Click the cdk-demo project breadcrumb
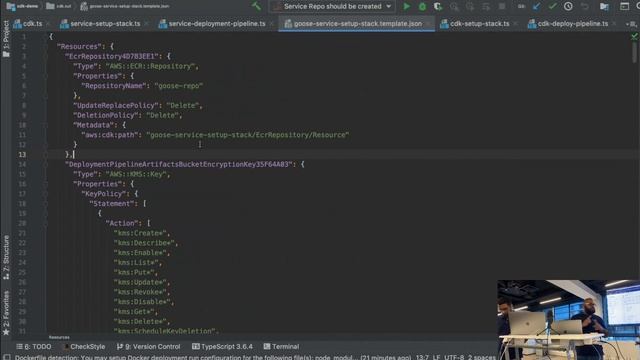This screenshot has width=640, height=360. coord(22,6)
